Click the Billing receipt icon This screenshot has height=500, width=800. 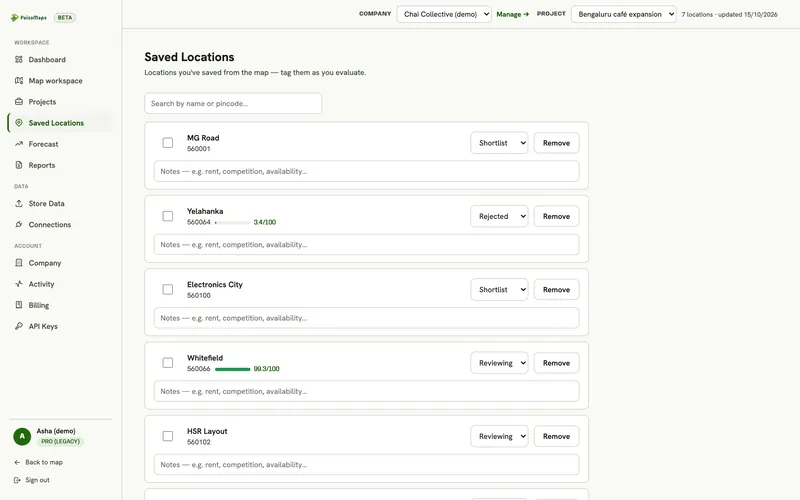(x=19, y=305)
